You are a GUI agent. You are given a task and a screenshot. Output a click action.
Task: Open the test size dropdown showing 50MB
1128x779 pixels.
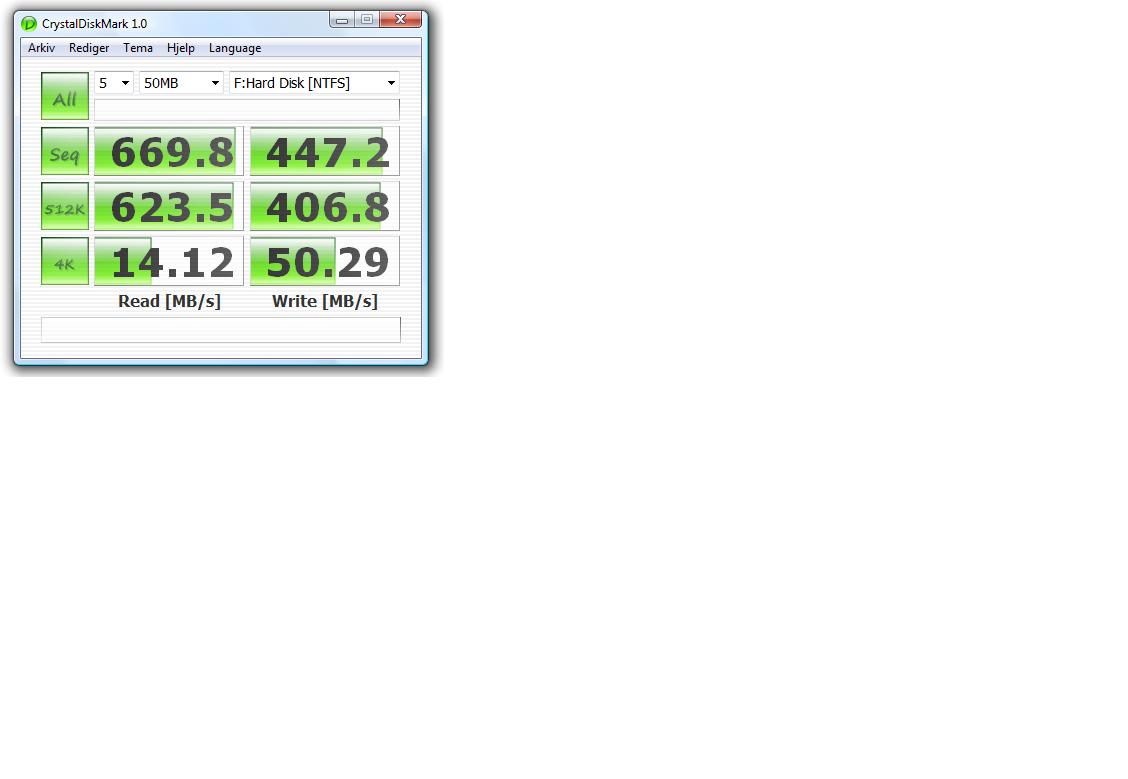coord(181,83)
